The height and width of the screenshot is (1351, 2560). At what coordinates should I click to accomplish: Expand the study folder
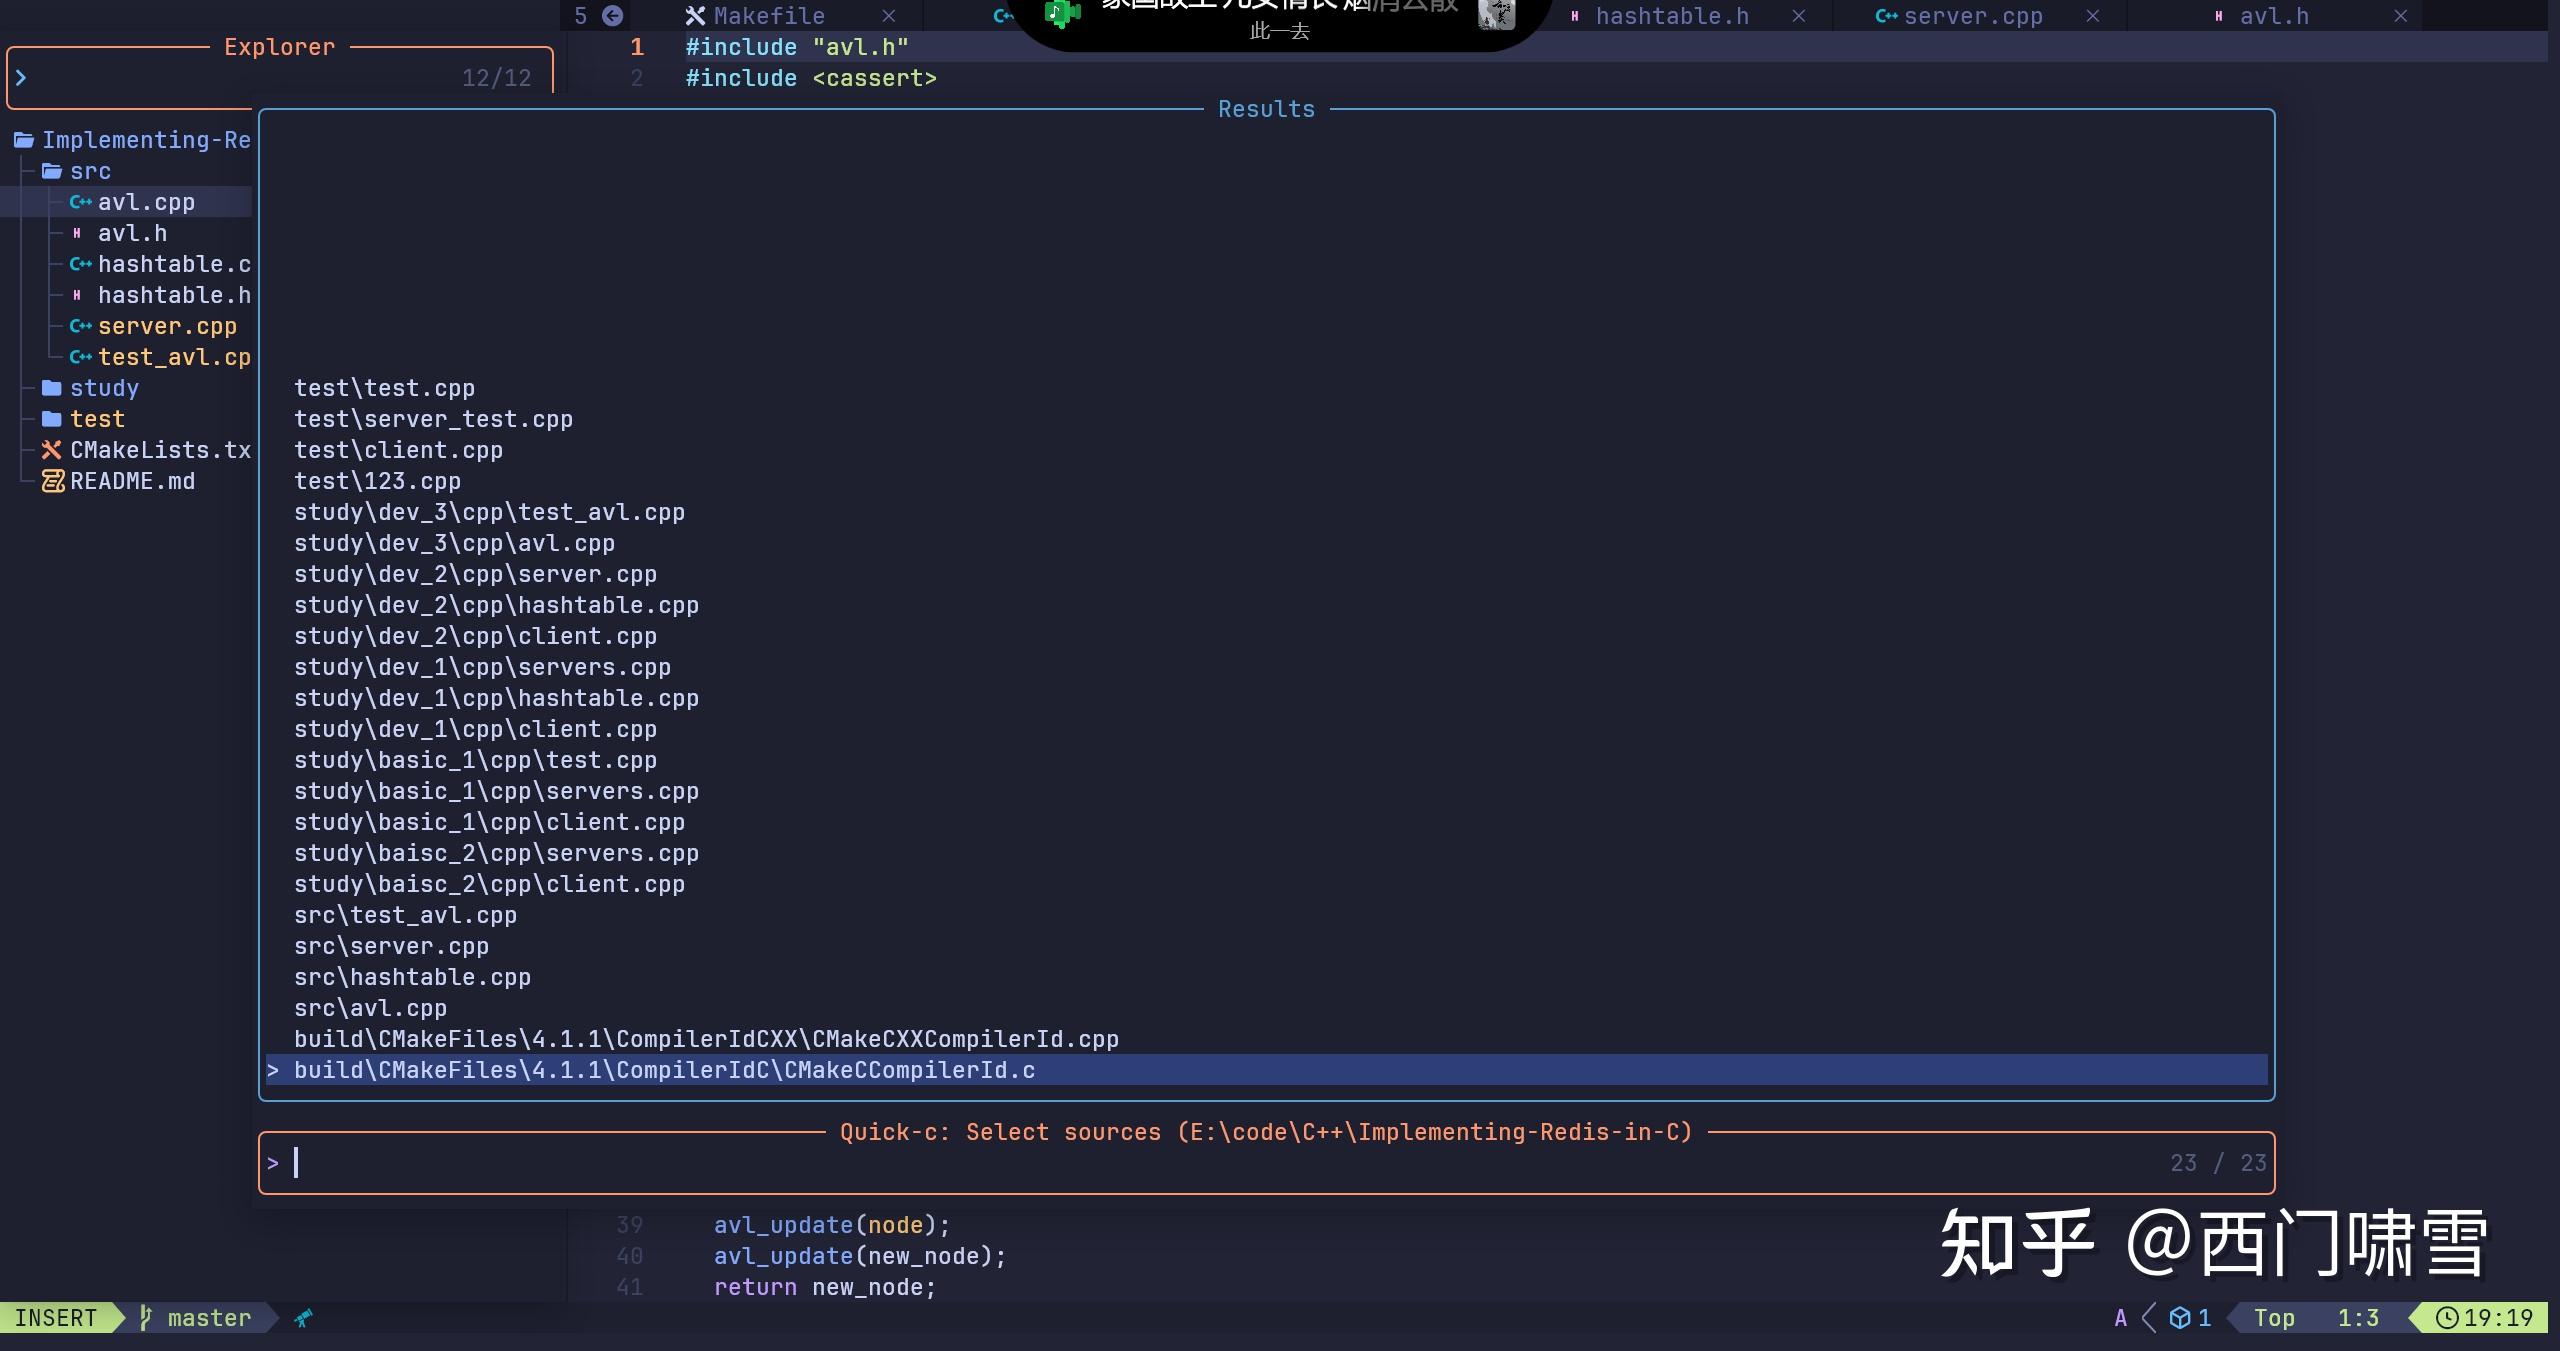point(104,388)
